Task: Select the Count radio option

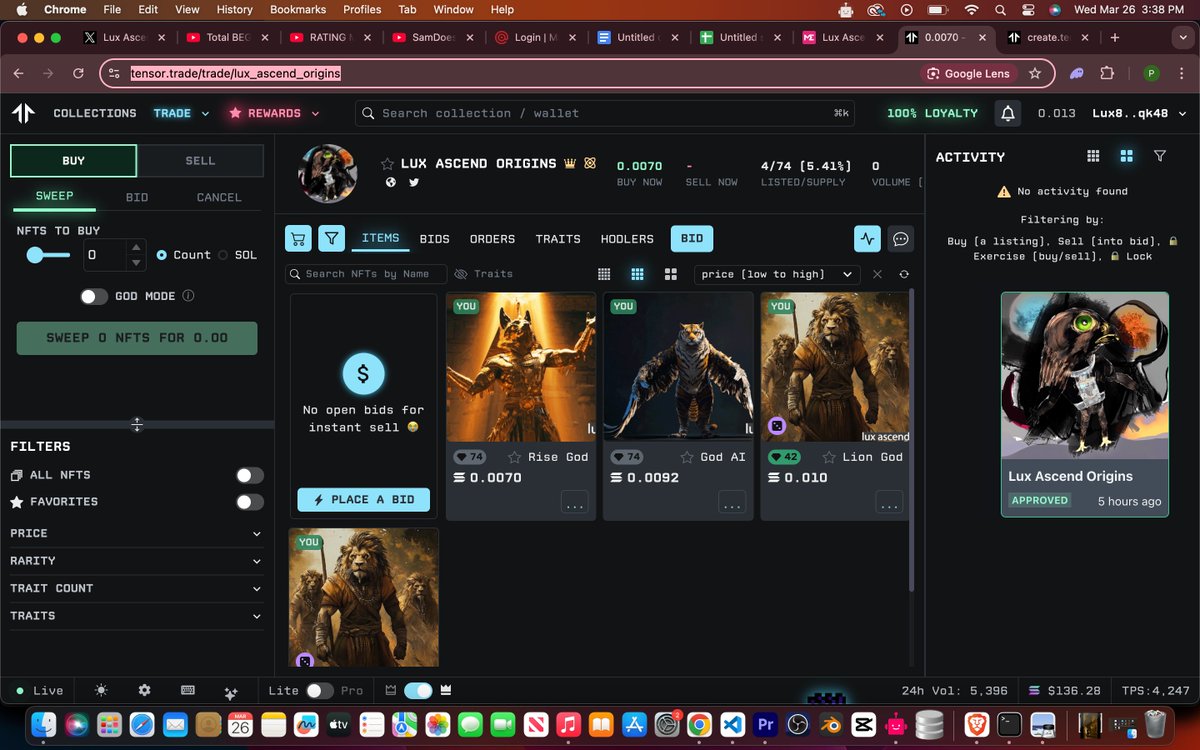Action: point(162,255)
